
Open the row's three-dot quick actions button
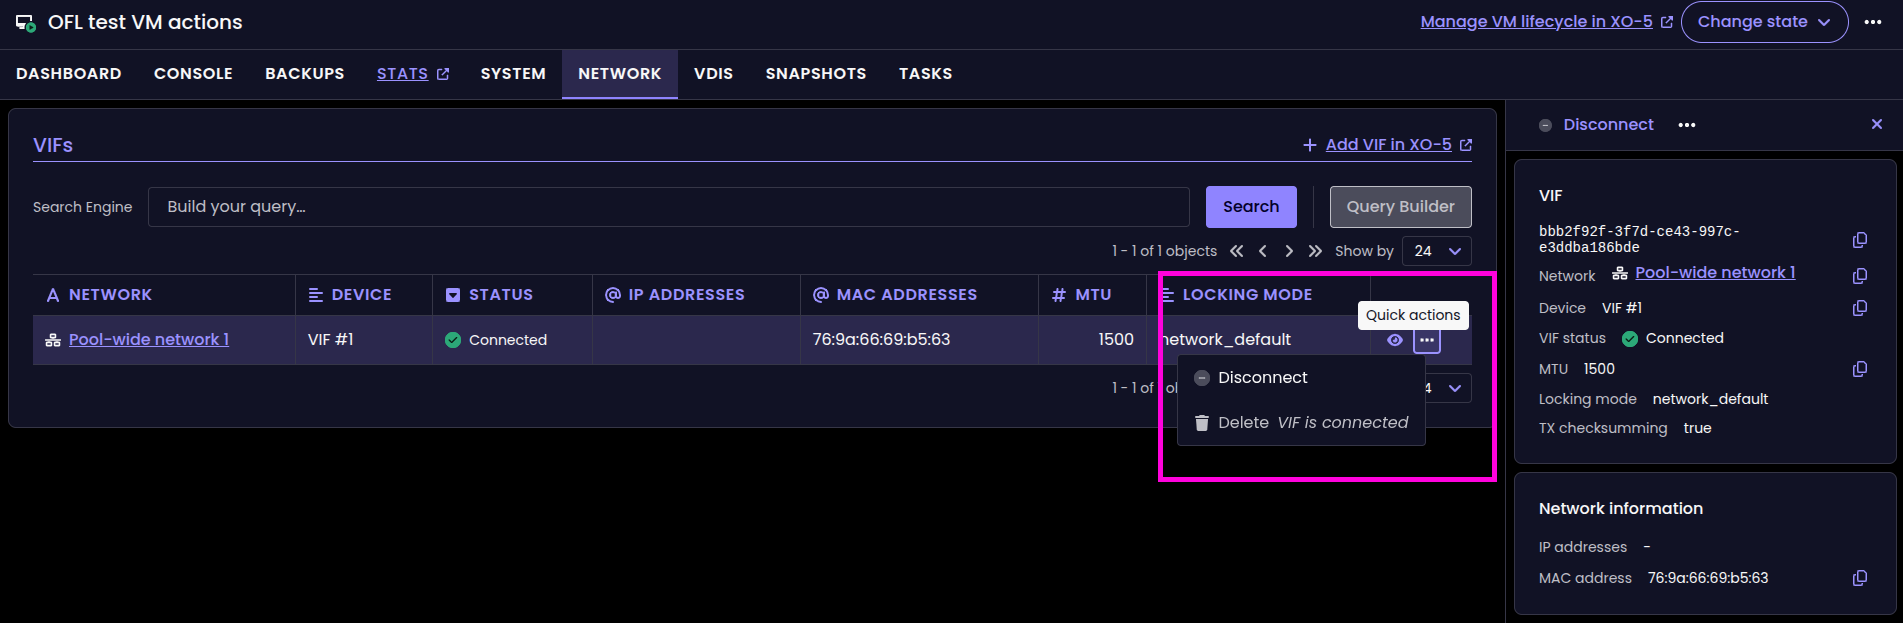pos(1427,340)
